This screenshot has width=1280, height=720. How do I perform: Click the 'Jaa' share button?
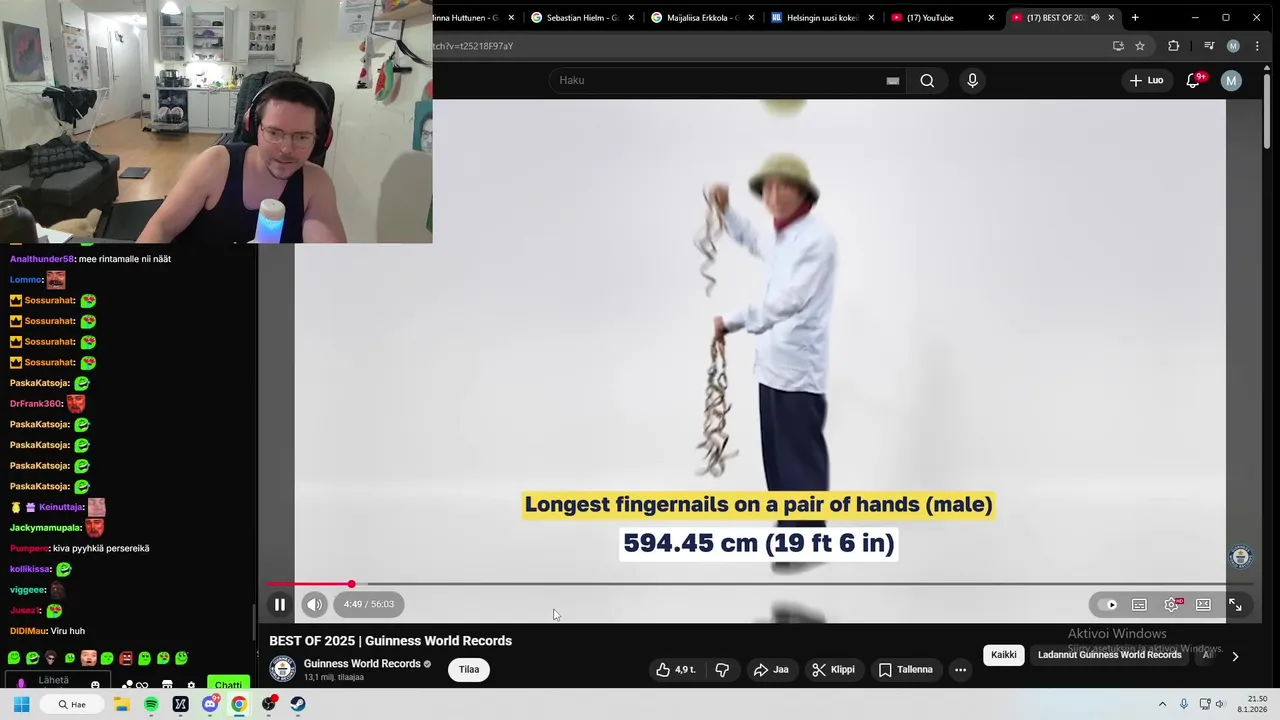click(771, 670)
